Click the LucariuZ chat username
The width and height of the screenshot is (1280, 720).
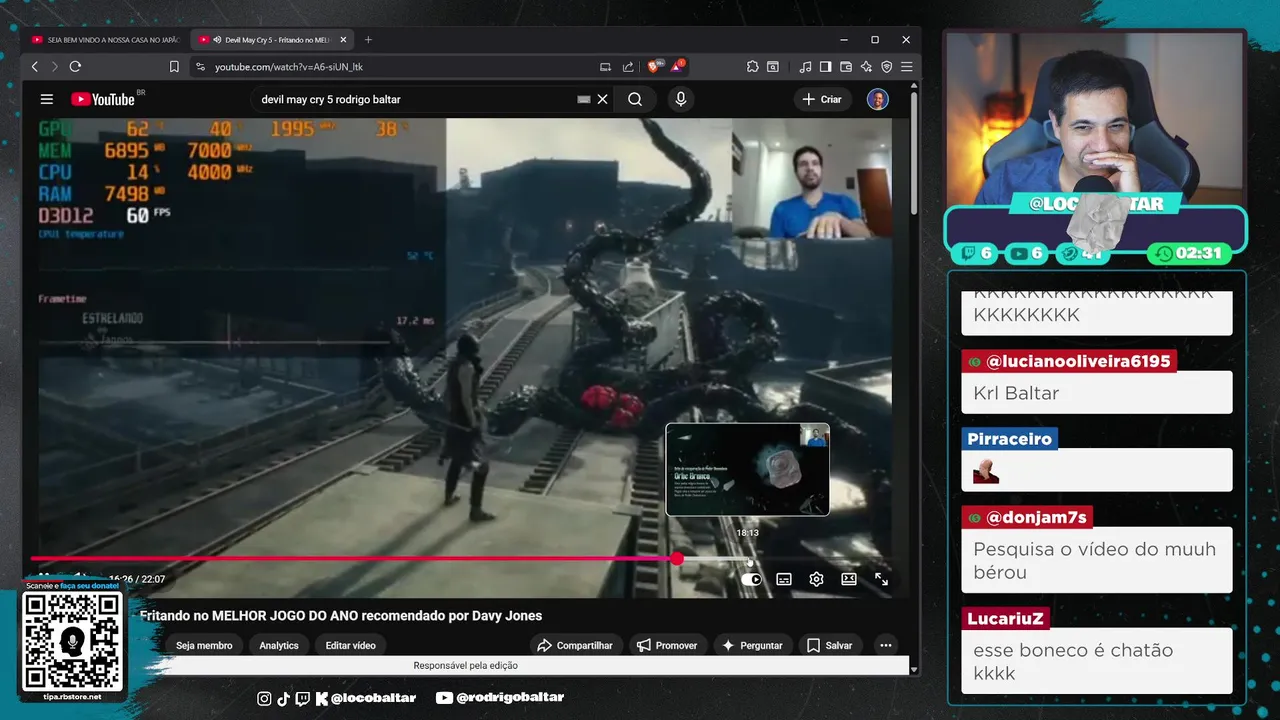(1006, 618)
